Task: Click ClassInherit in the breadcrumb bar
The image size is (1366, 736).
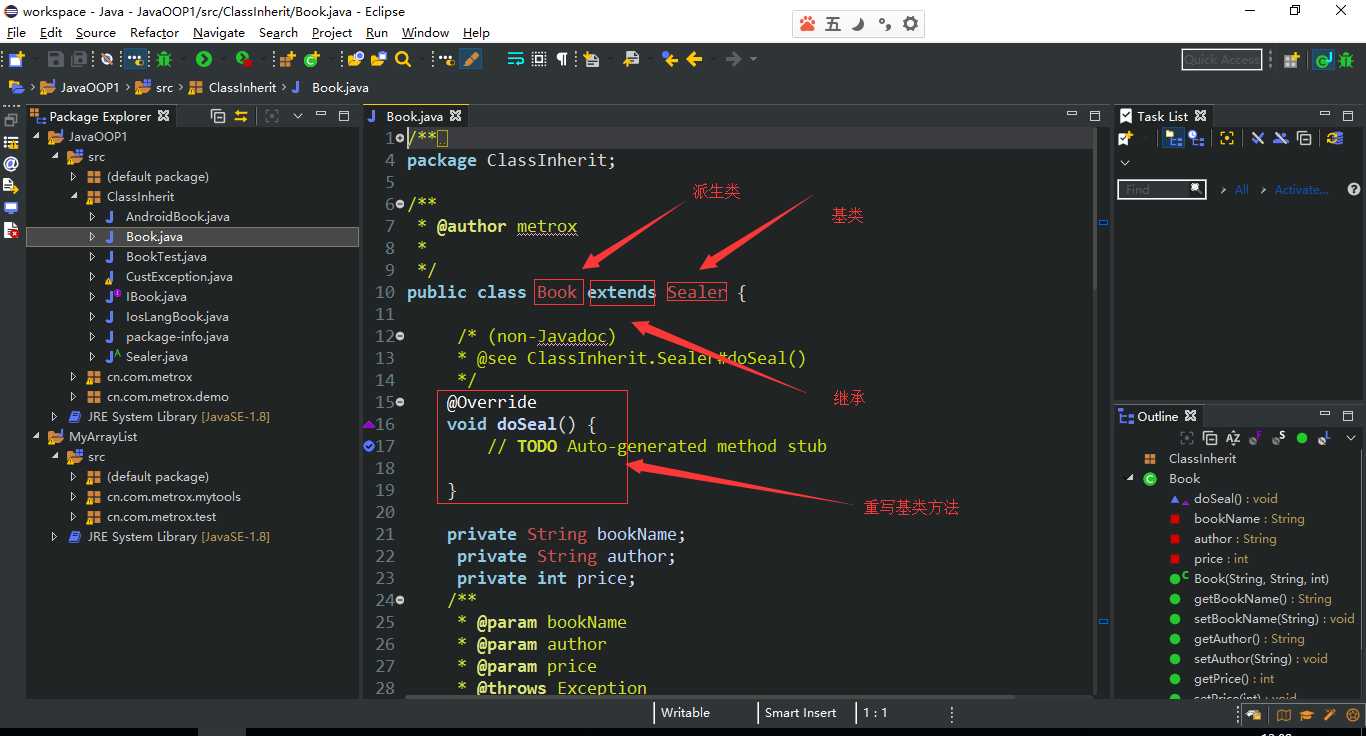Action: click(242, 87)
